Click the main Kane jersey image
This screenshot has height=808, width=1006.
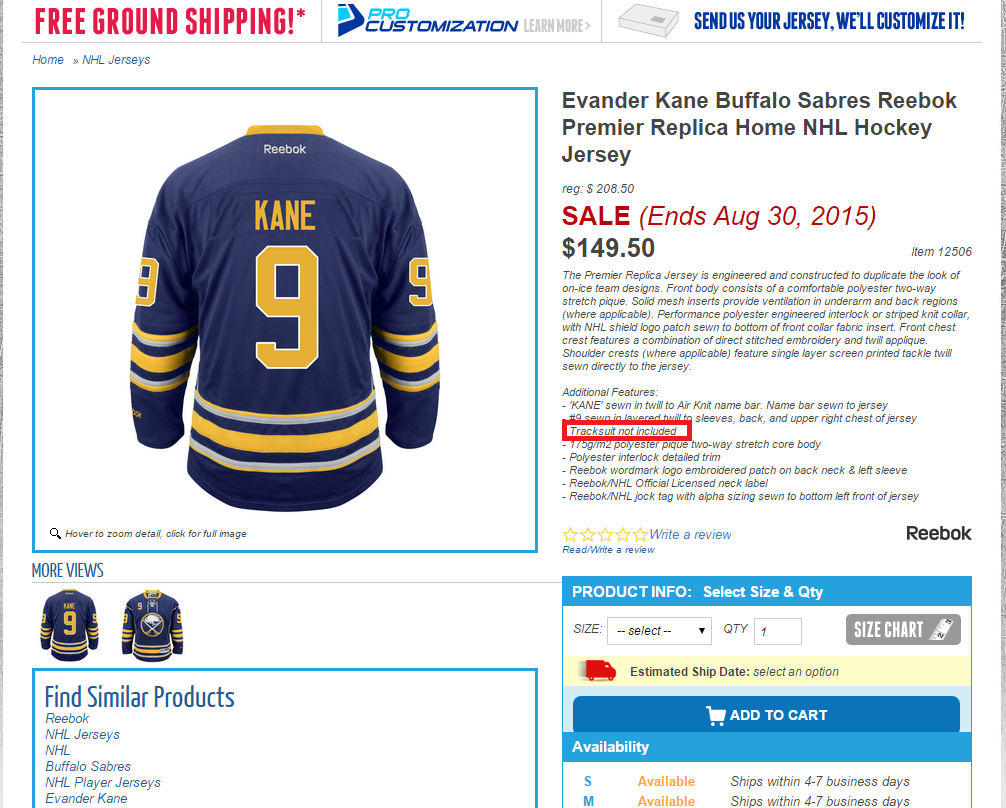click(285, 319)
